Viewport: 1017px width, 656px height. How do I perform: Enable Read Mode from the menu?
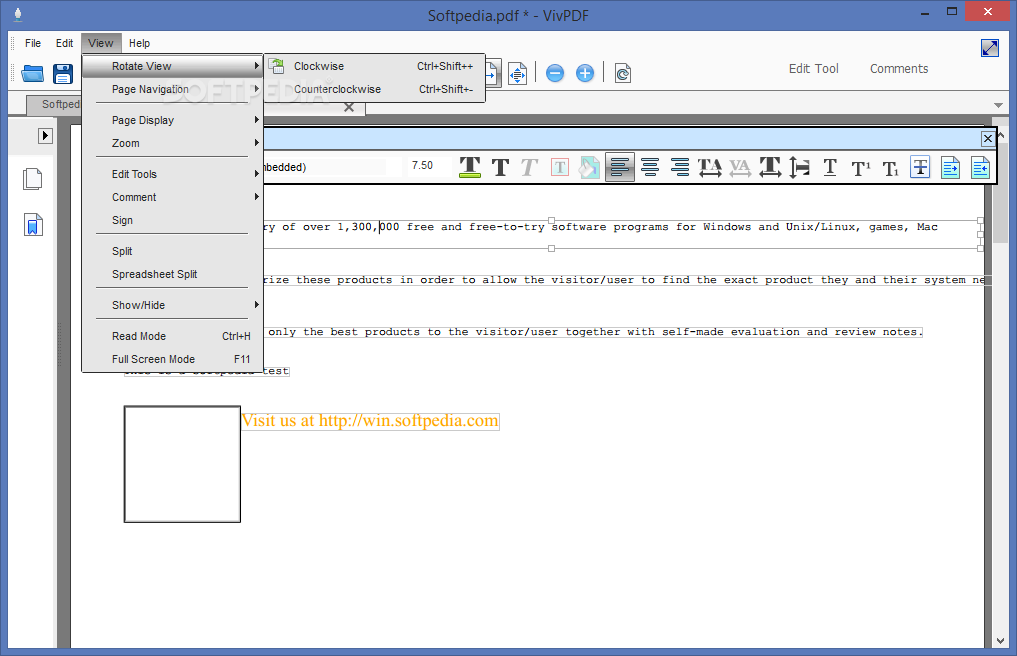[173, 337]
